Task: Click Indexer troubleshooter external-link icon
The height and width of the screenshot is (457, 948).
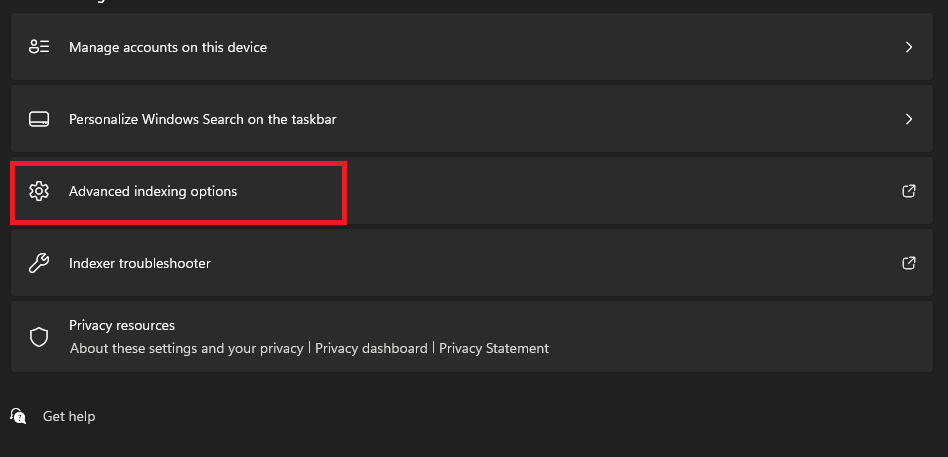Action: point(909,263)
